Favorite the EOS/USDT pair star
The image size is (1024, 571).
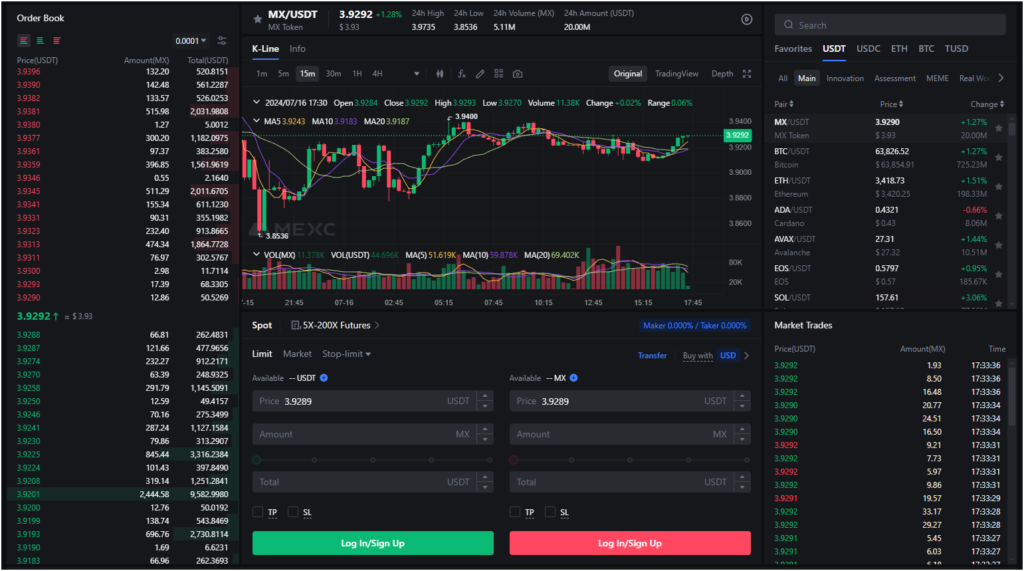pyautogui.click(x=999, y=274)
